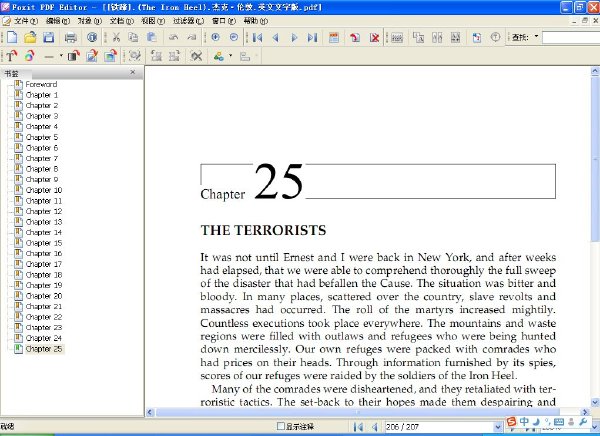Click the vertical scrollbar up arrow
Viewport: 600px width, 436px height.
[x=595, y=71]
